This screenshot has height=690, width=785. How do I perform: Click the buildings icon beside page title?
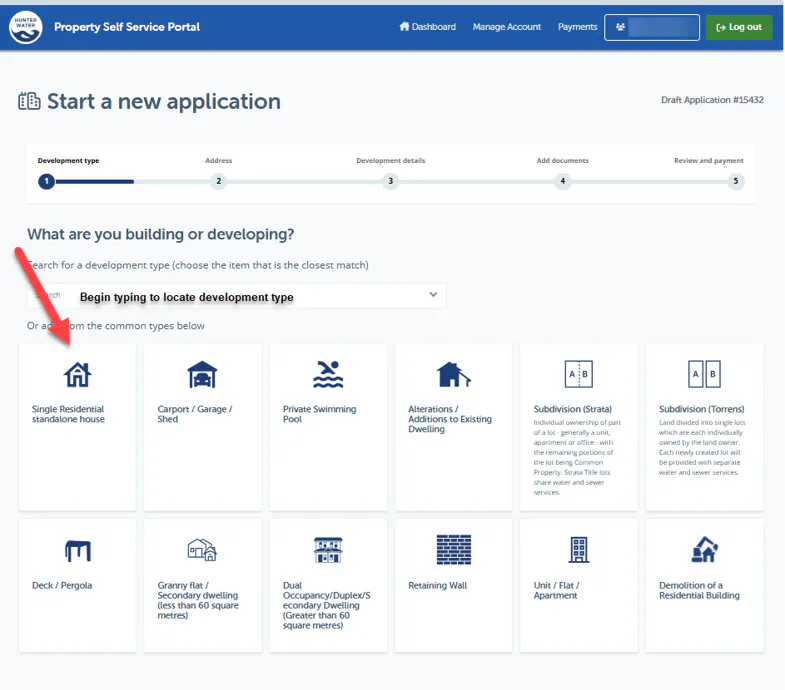coord(29,101)
